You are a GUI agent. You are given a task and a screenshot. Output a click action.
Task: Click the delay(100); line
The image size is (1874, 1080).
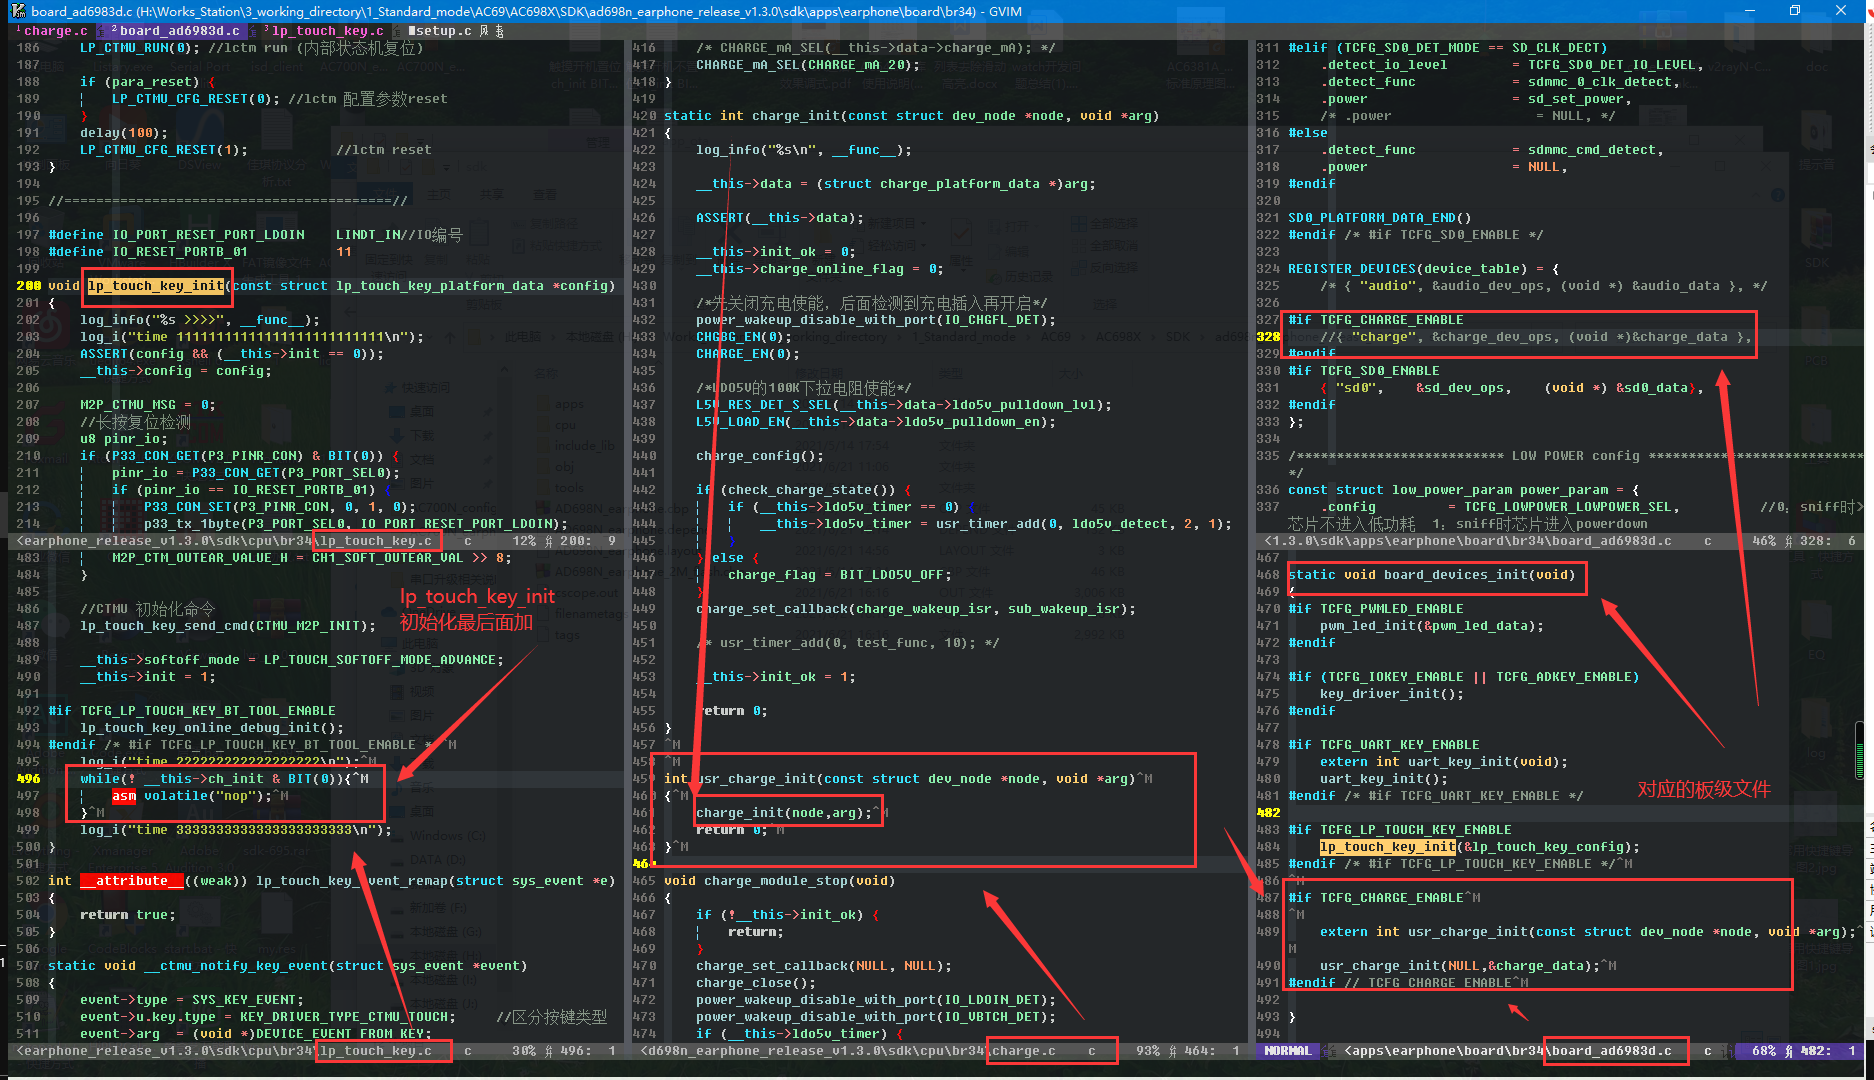coord(124,133)
